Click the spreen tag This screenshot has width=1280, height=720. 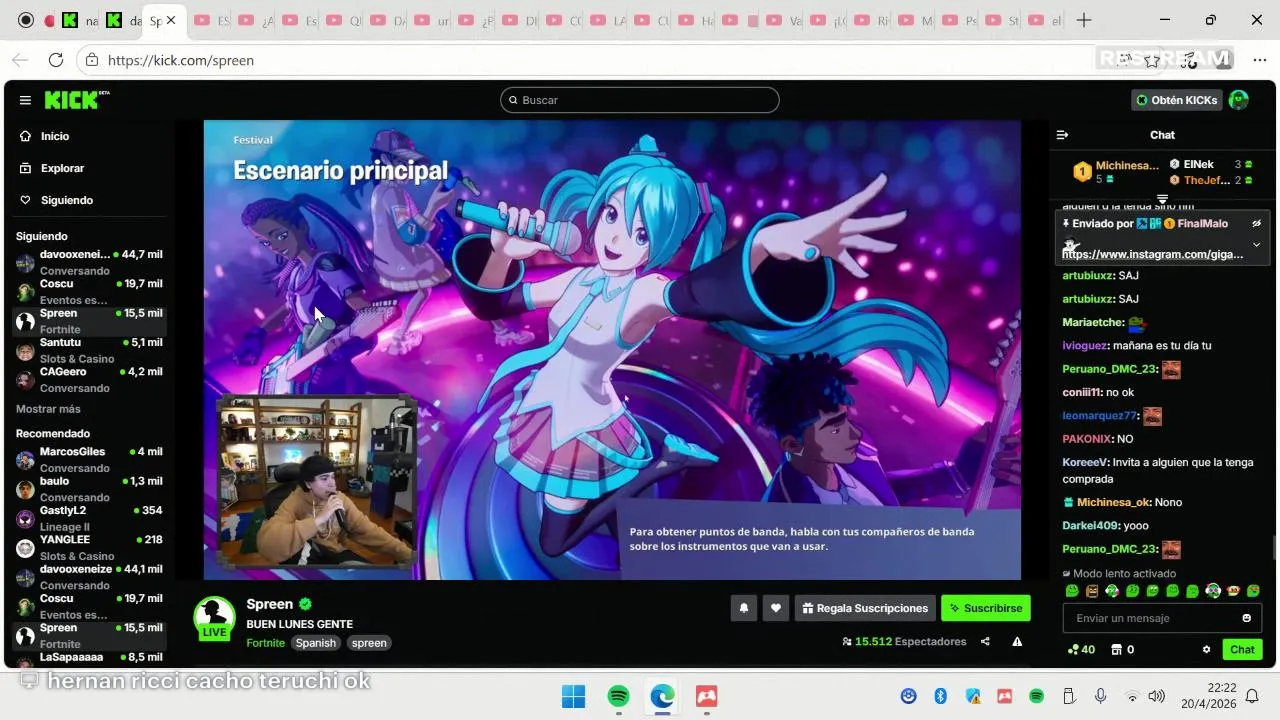369,643
